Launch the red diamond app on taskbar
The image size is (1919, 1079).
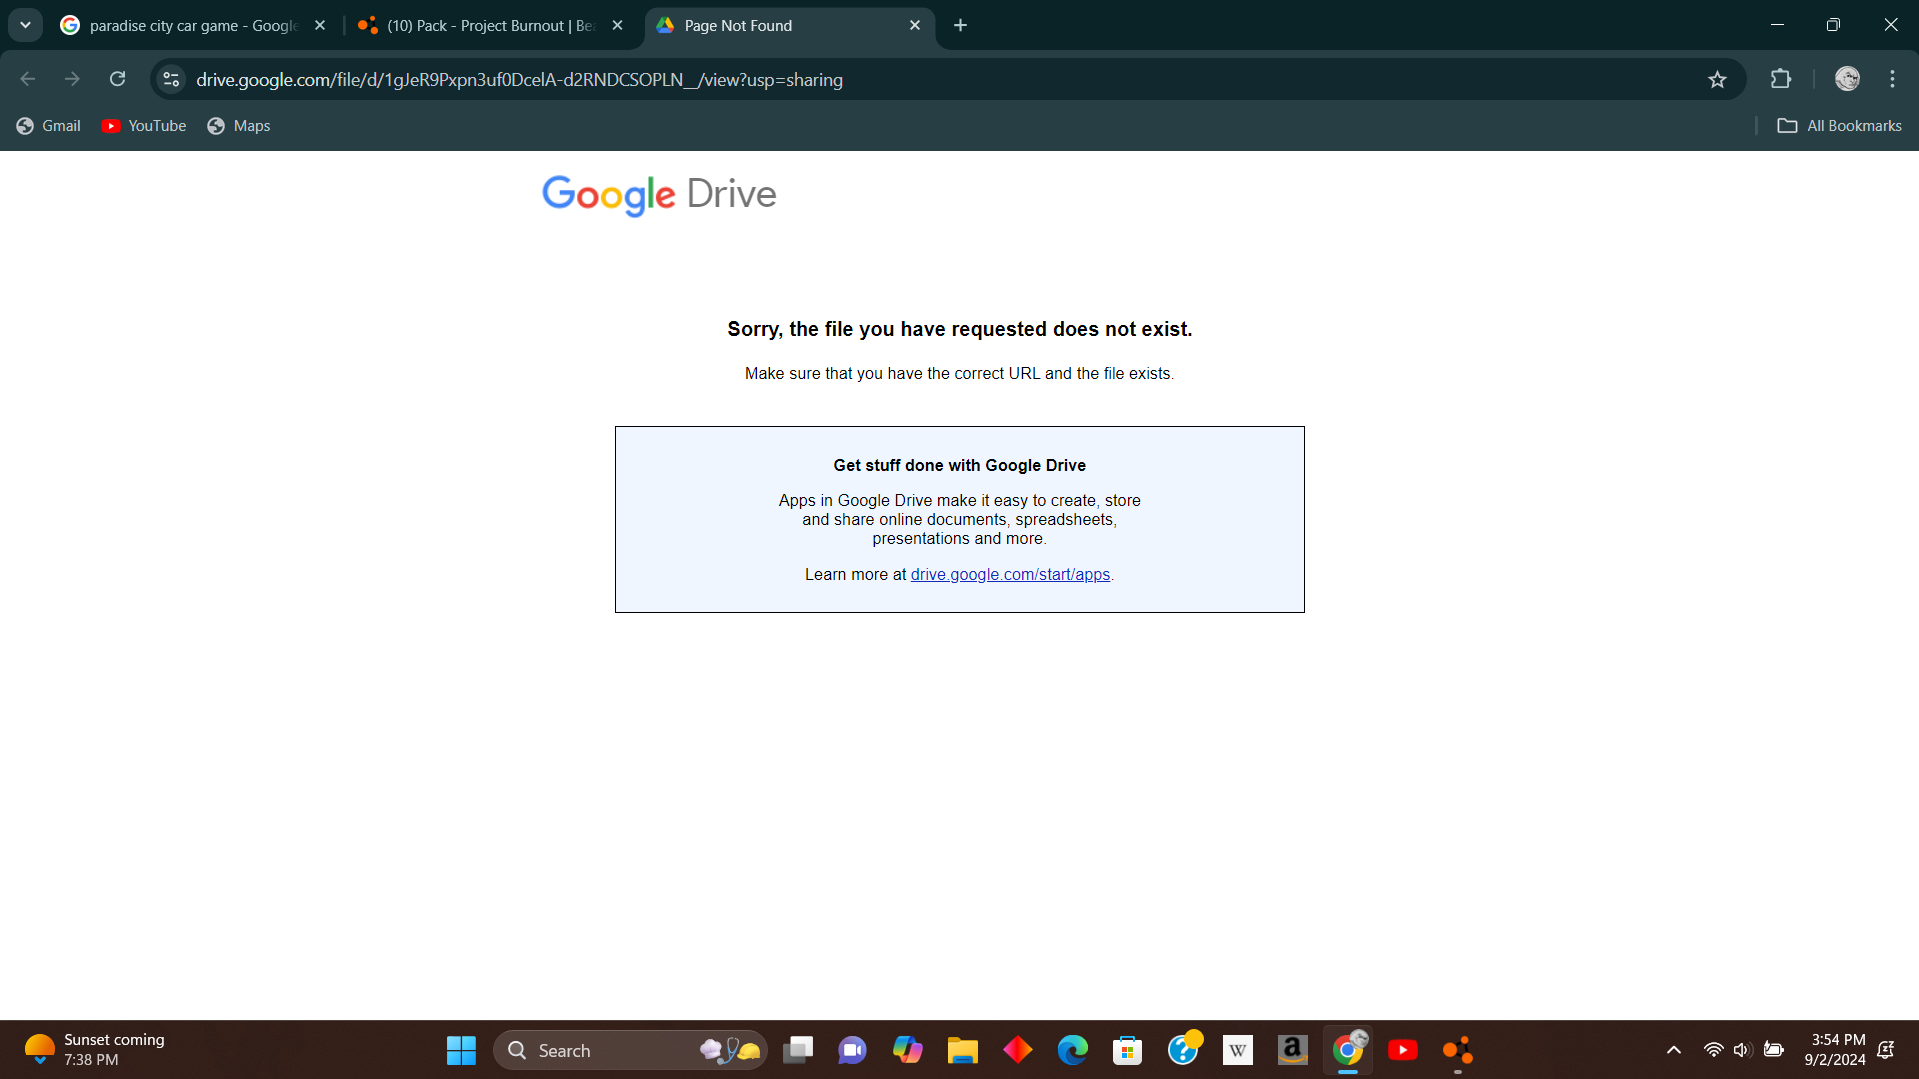1017,1050
